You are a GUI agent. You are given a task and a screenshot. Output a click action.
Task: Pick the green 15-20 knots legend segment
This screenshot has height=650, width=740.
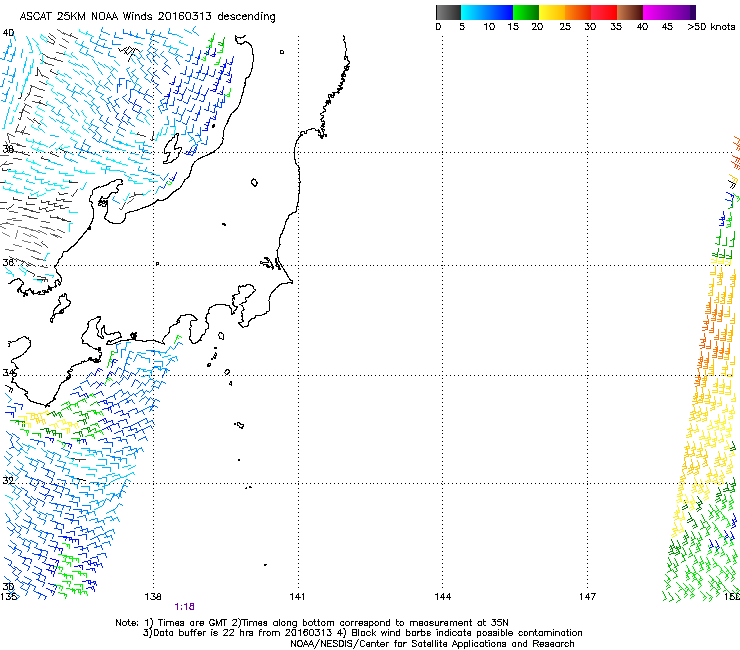[526, 12]
